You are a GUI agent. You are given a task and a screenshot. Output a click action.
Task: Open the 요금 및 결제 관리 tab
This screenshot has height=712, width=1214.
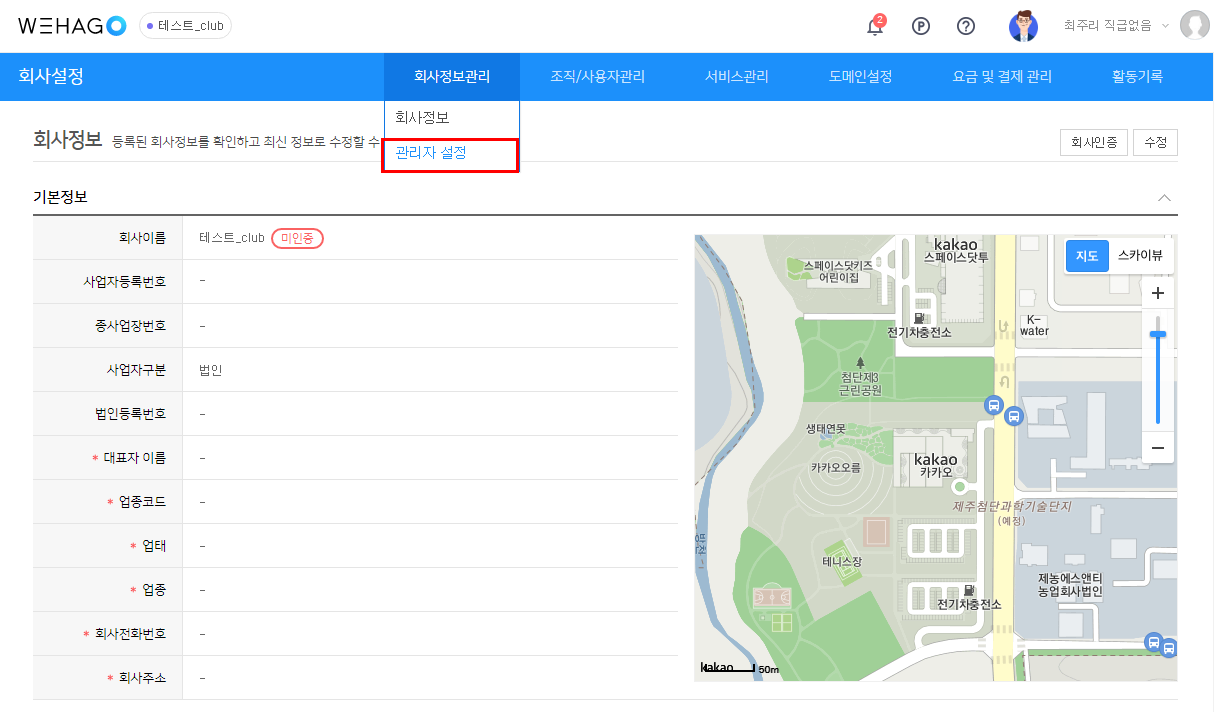(x=1002, y=77)
